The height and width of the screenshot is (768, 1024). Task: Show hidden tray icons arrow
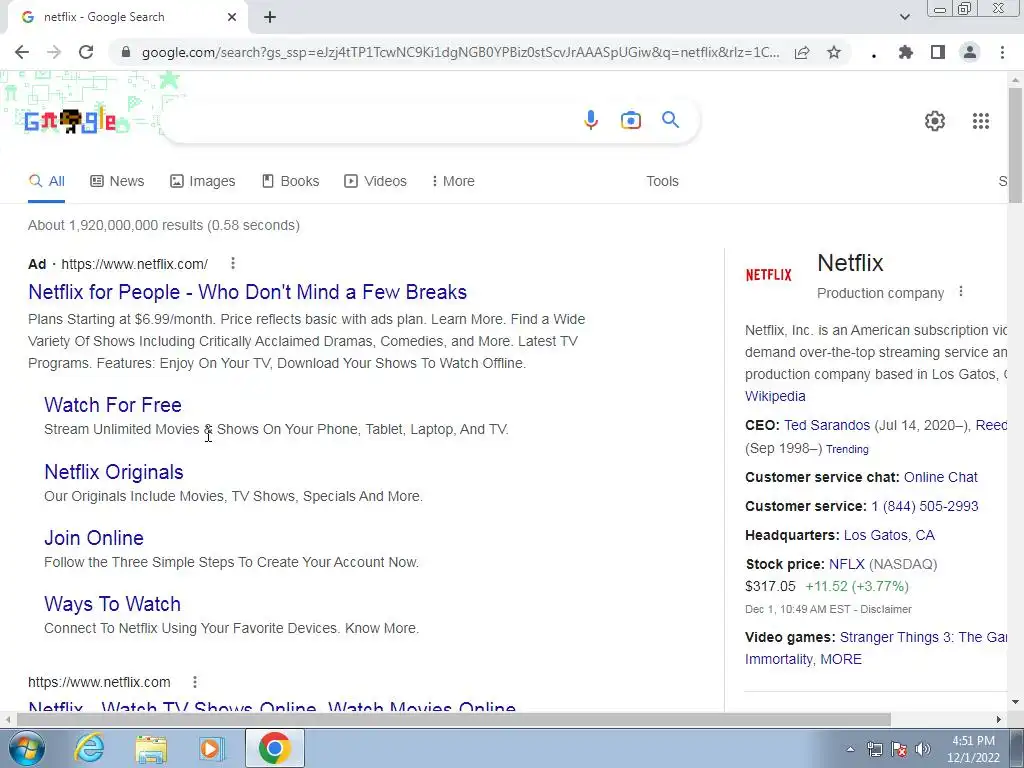coord(850,749)
